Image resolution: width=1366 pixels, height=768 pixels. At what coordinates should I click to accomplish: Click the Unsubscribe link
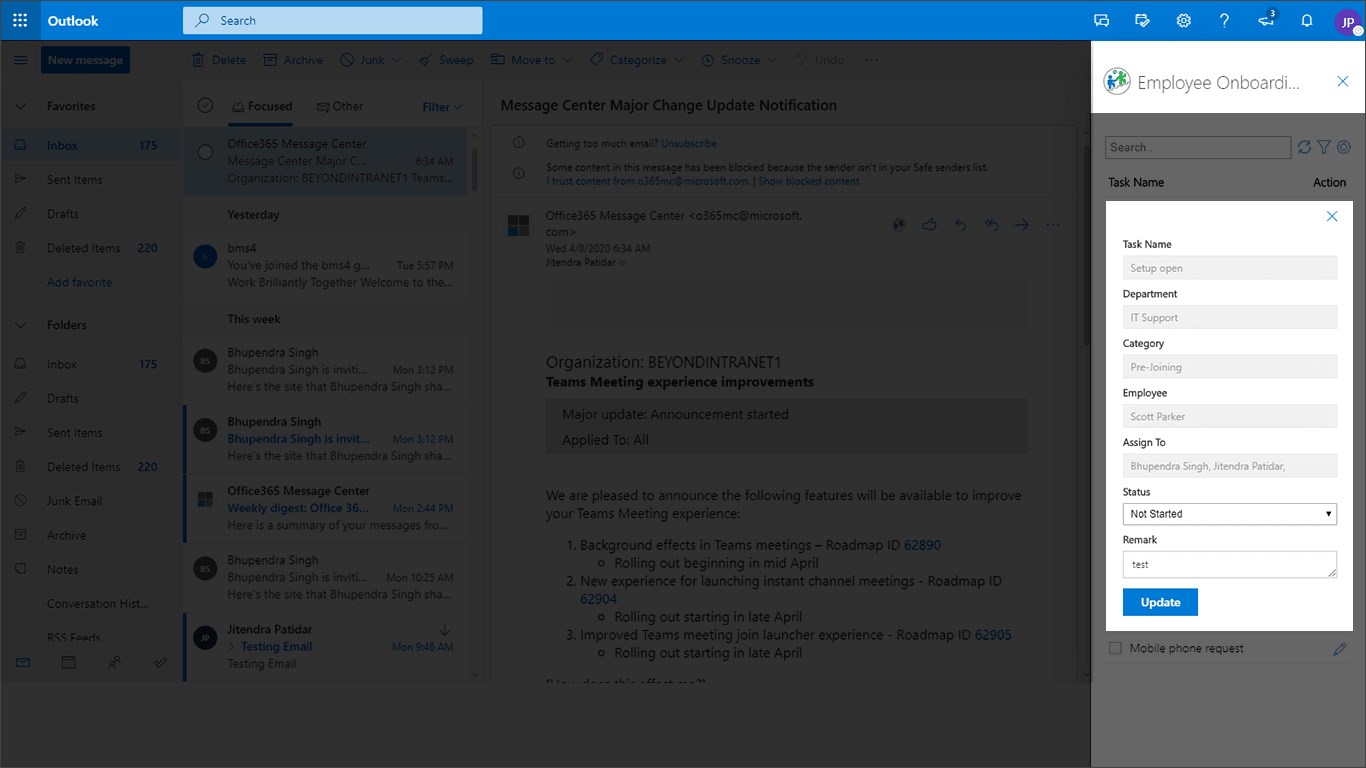(x=689, y=144)
